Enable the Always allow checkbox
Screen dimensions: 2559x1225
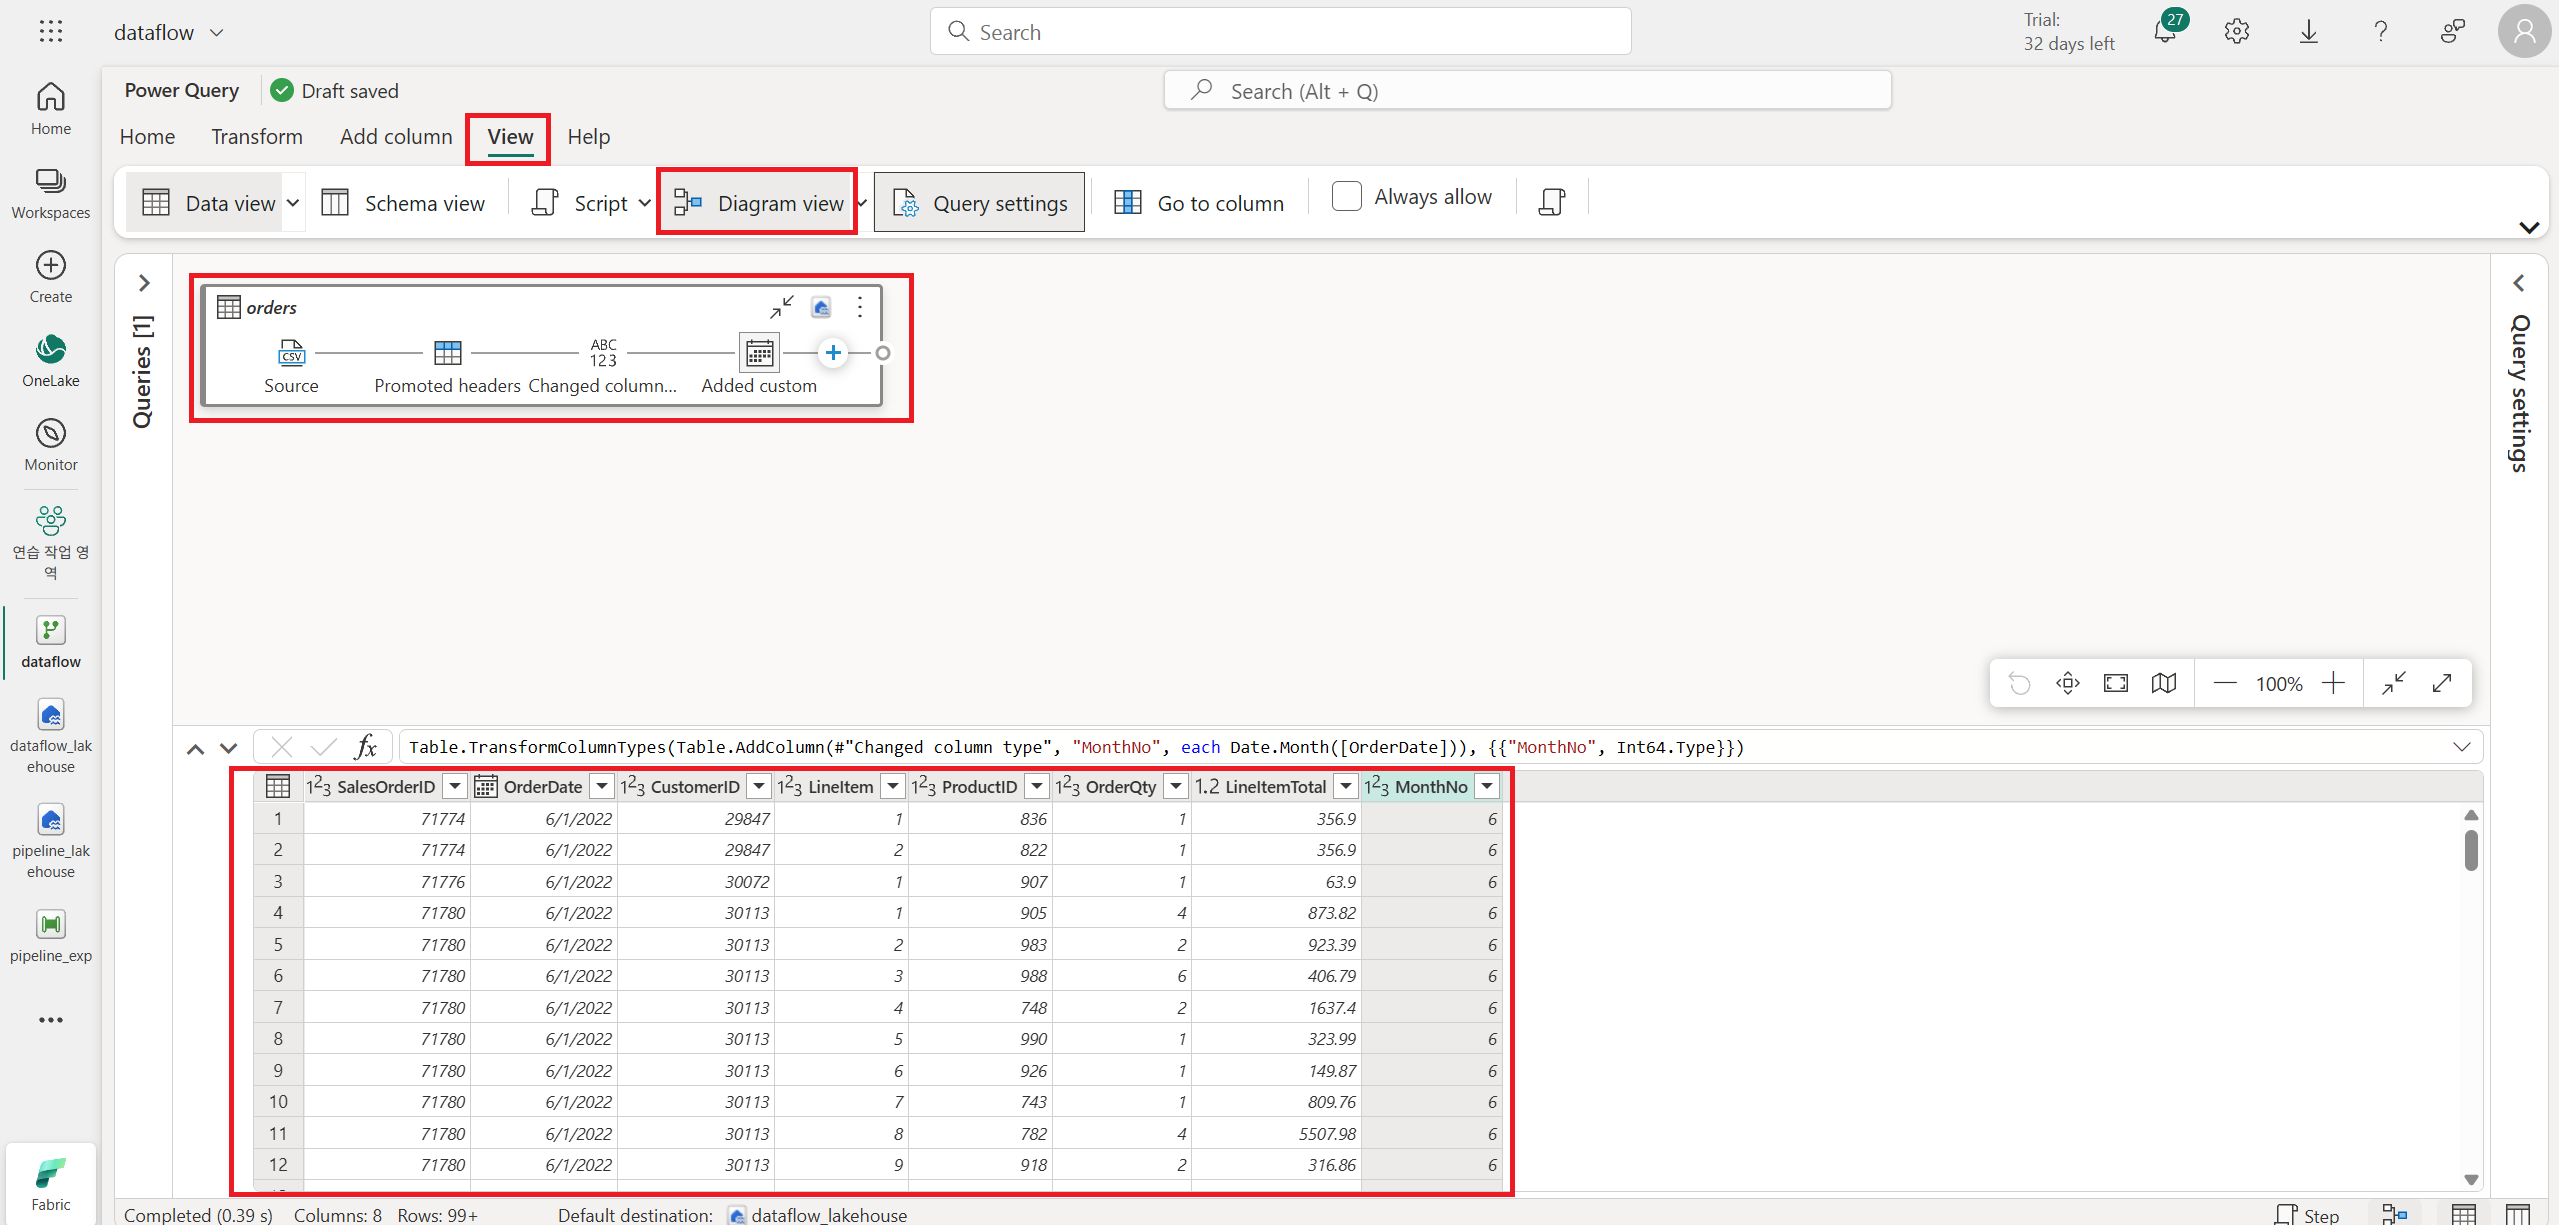pyautogui.click(x=1347, y=197)
